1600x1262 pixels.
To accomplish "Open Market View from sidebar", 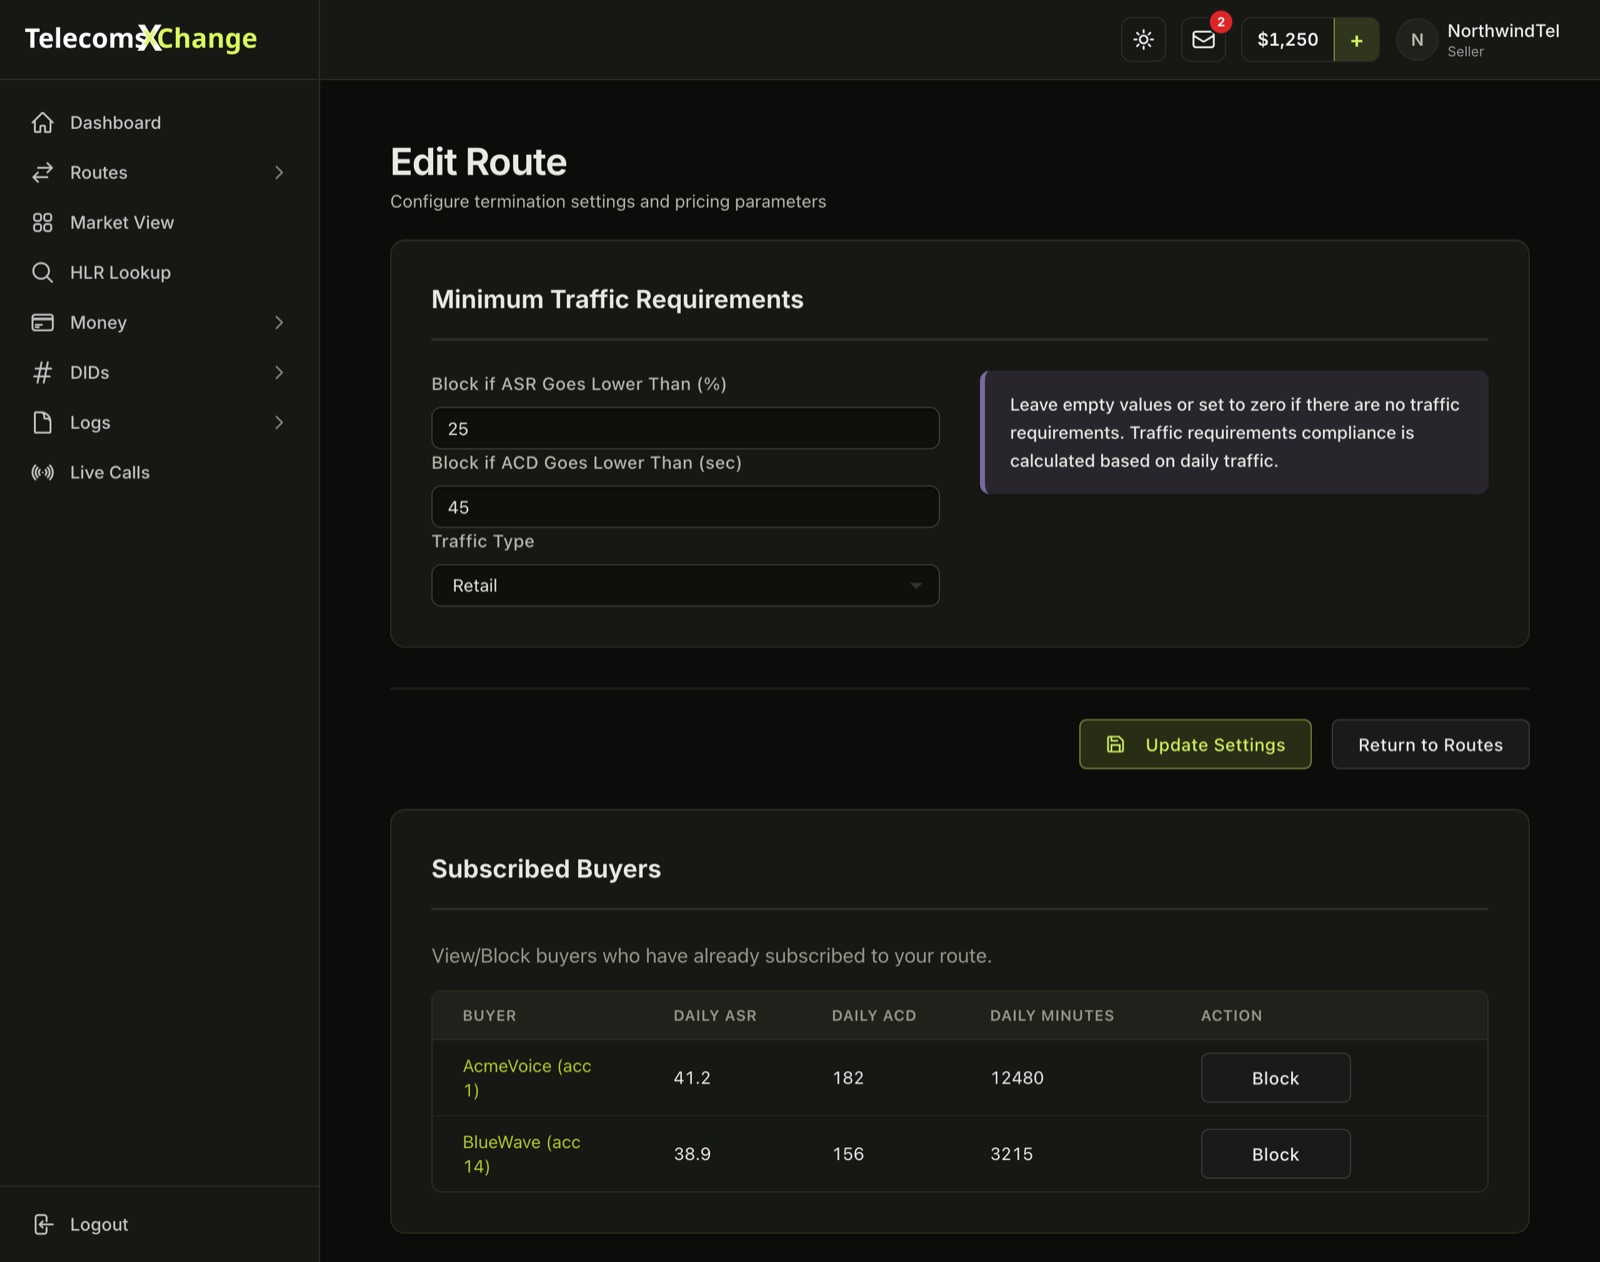I will [122, 222].
